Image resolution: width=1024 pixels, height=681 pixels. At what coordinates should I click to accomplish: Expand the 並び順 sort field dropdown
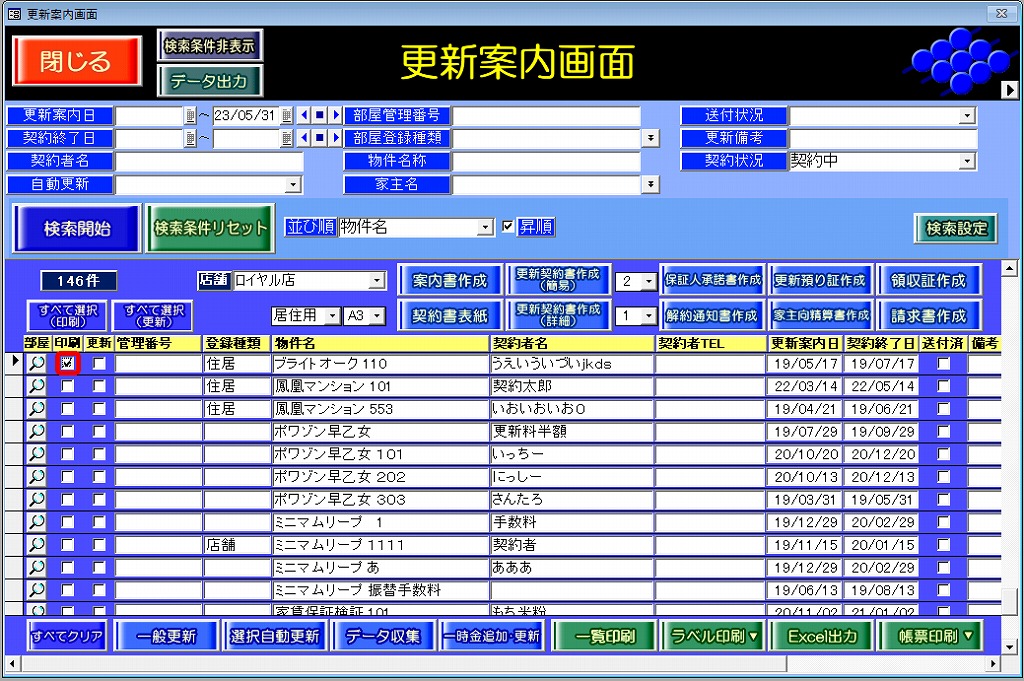point(485,228)
